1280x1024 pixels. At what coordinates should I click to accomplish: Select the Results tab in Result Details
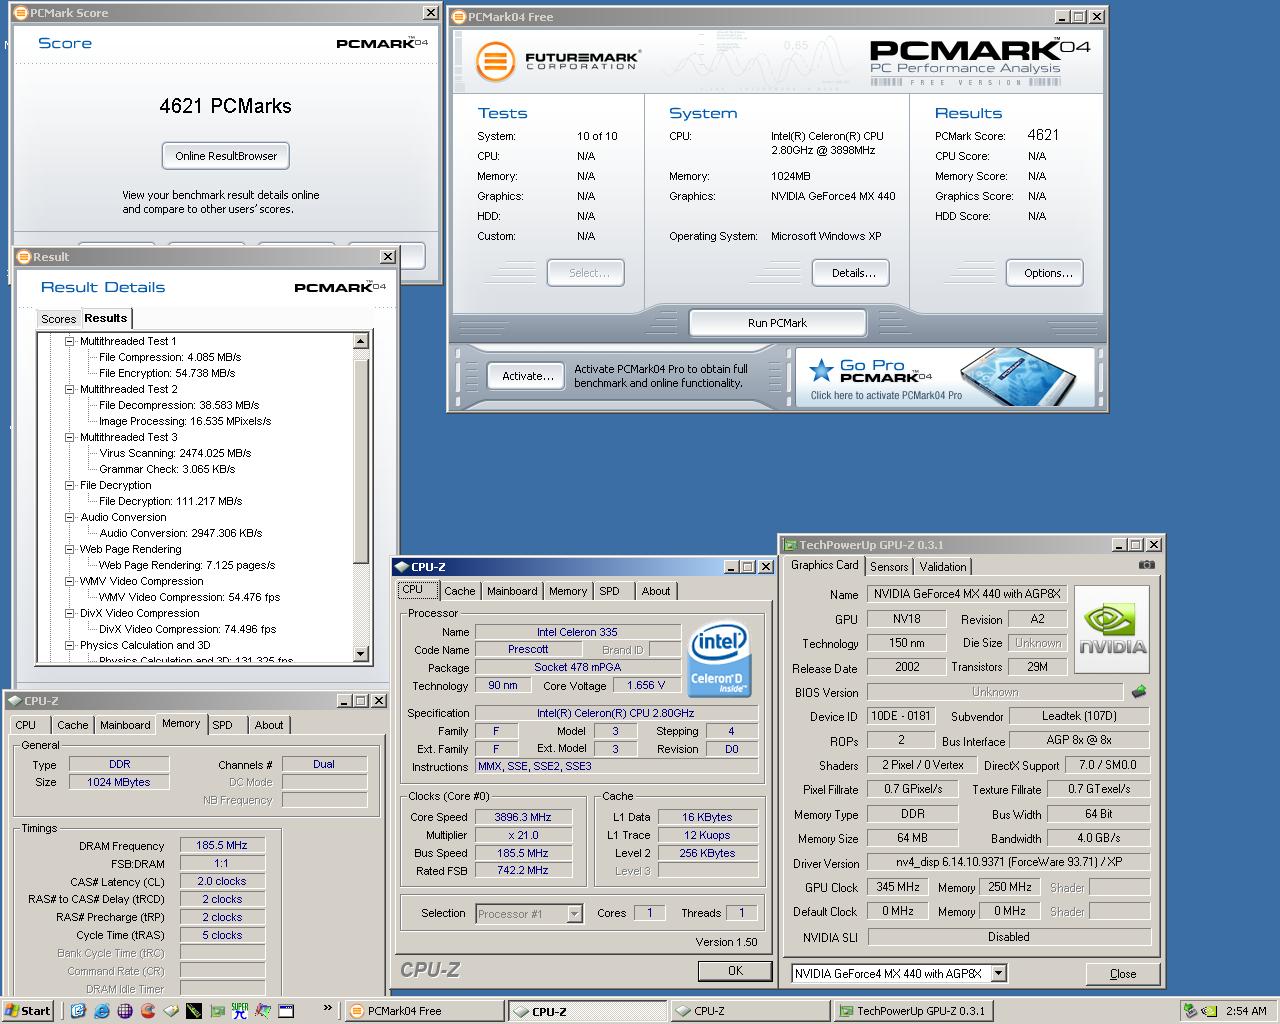[106, 318]
